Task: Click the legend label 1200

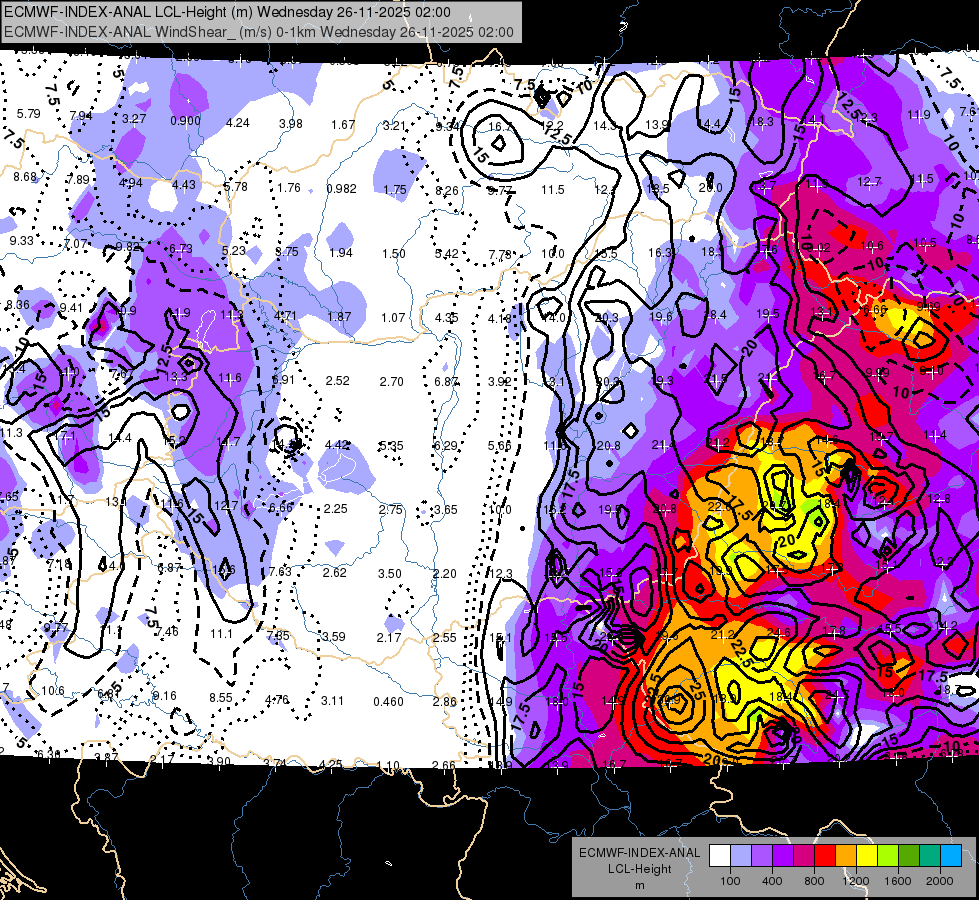Action: click(855, 881)
